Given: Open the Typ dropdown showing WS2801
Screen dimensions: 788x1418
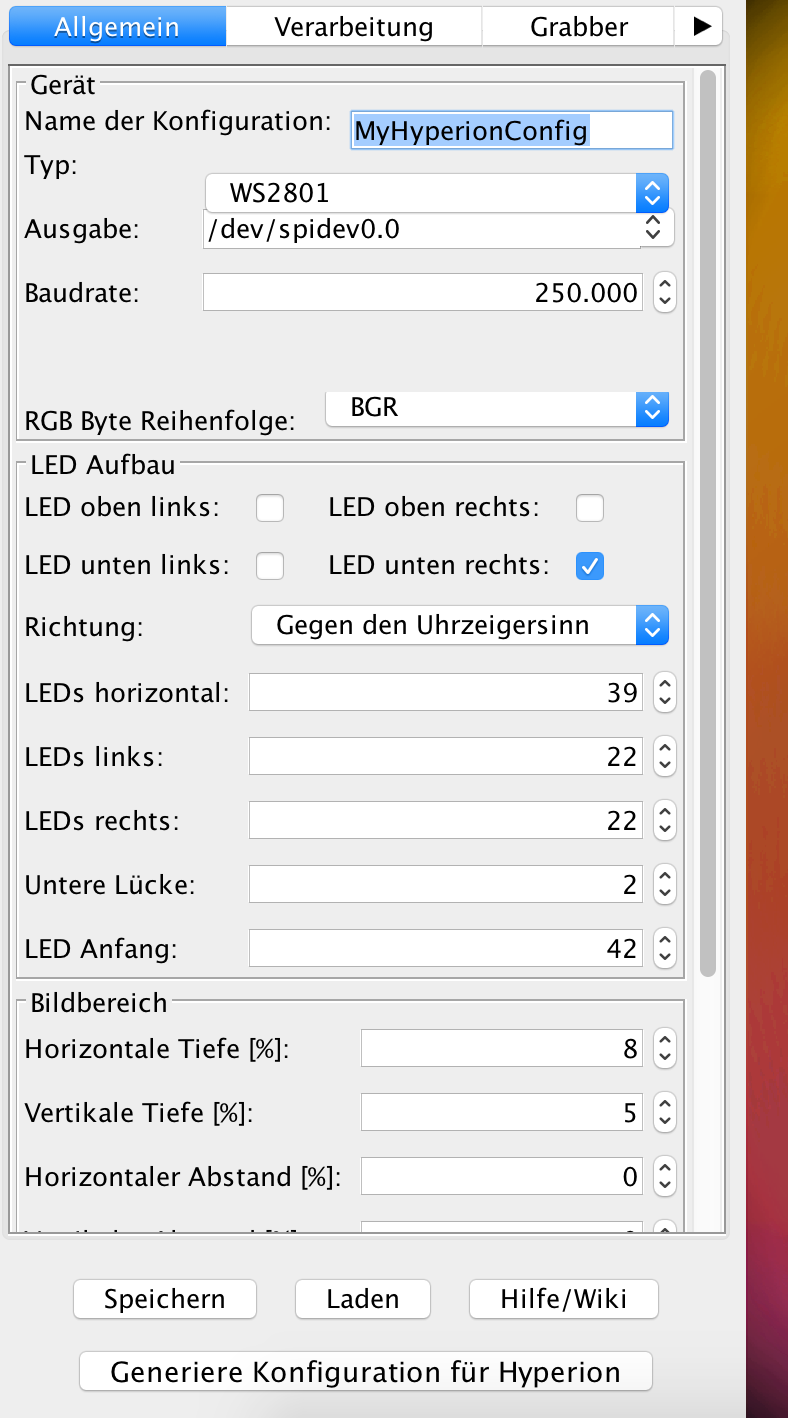Looking at the screenshot, I should coord(437,192).
